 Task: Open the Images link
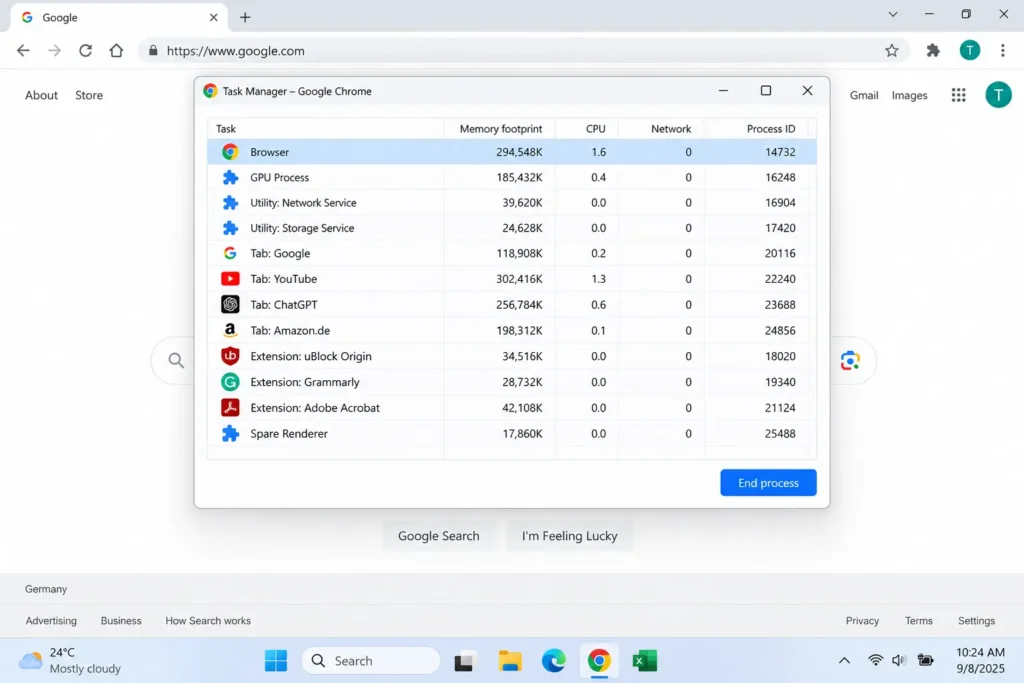(x=909, y=95)
